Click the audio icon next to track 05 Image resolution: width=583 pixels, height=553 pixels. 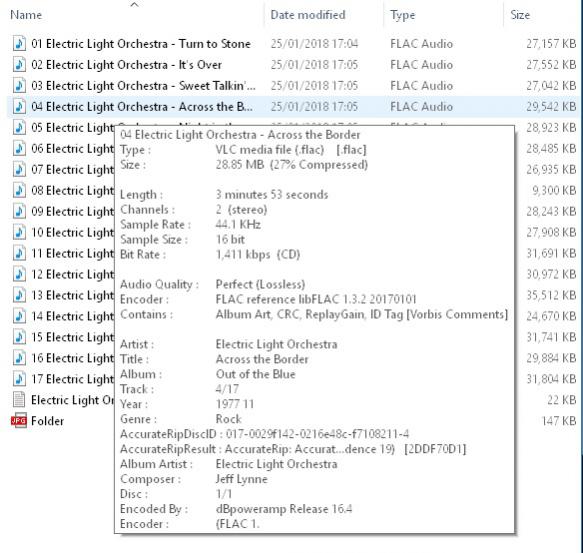pyautogui.click(x=19, y=128)
